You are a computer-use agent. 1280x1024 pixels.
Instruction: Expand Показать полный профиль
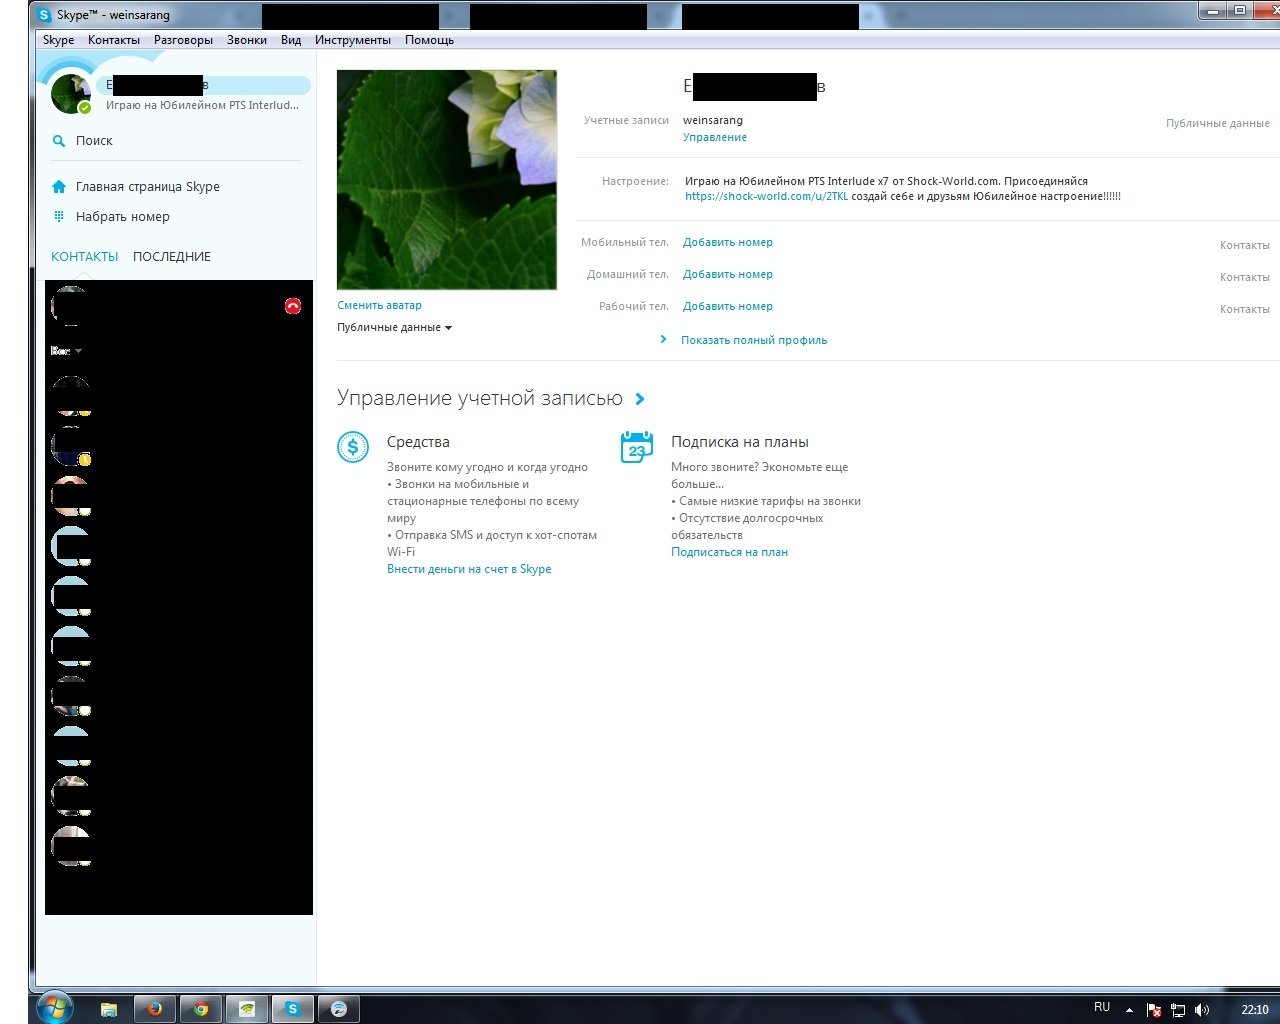(754, 340)
